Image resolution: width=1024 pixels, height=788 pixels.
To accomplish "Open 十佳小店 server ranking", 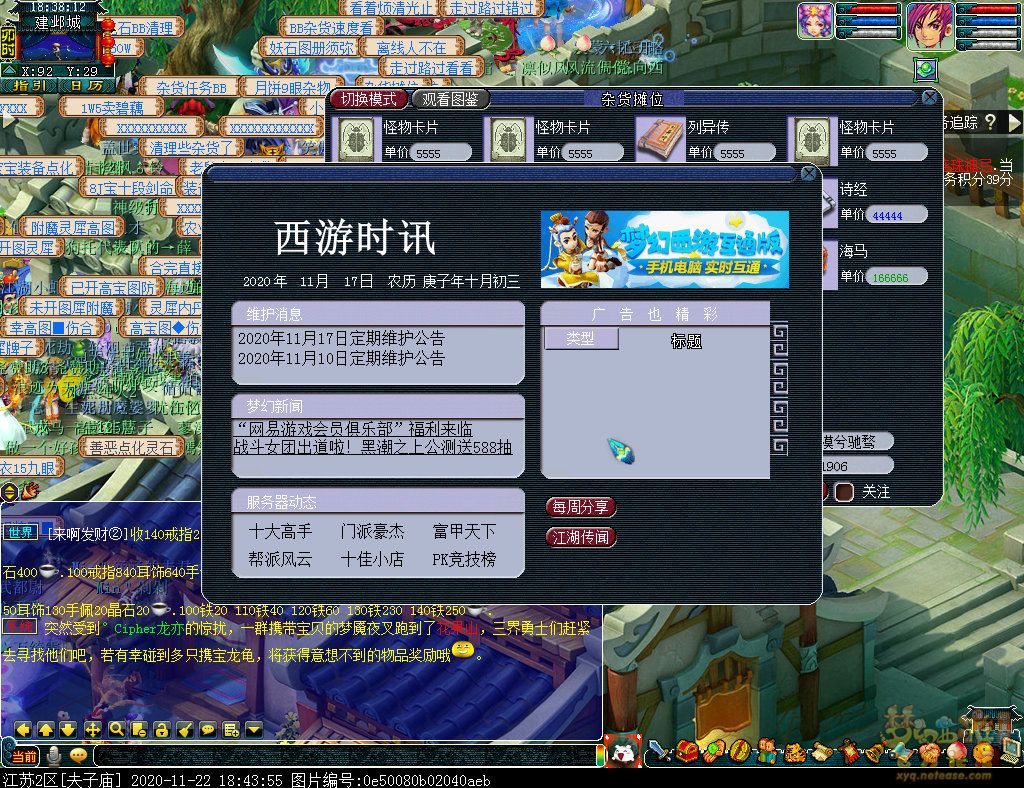I will coord(372,559).
